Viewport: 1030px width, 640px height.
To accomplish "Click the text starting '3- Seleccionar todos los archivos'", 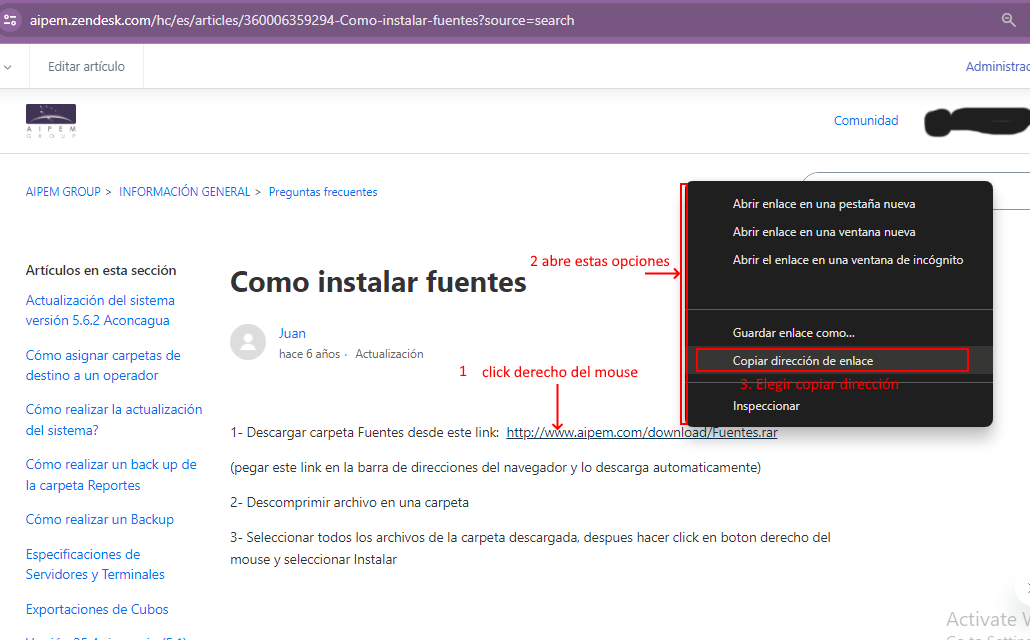I will pos(530,548).
